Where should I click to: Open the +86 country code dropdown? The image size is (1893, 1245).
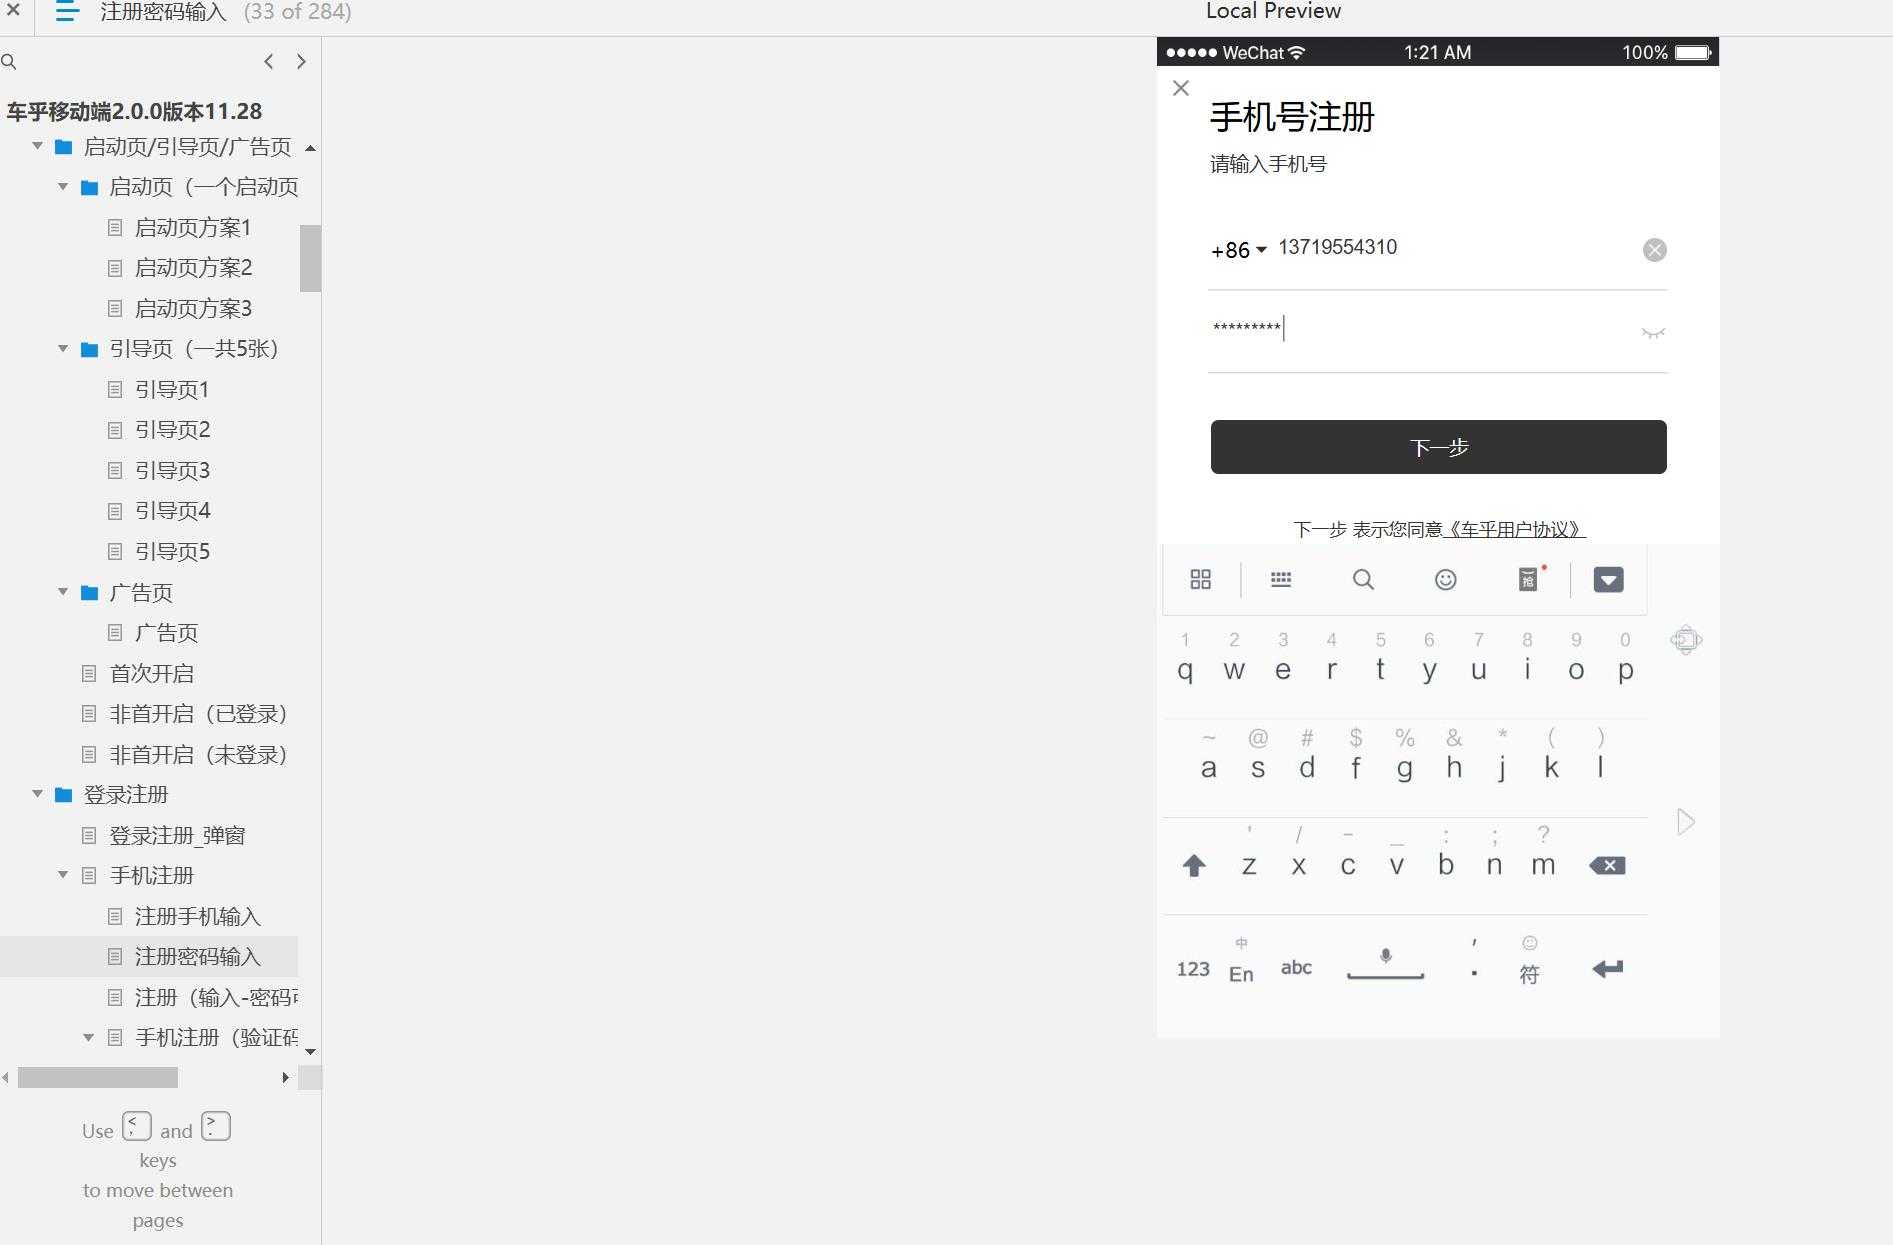1240,249
